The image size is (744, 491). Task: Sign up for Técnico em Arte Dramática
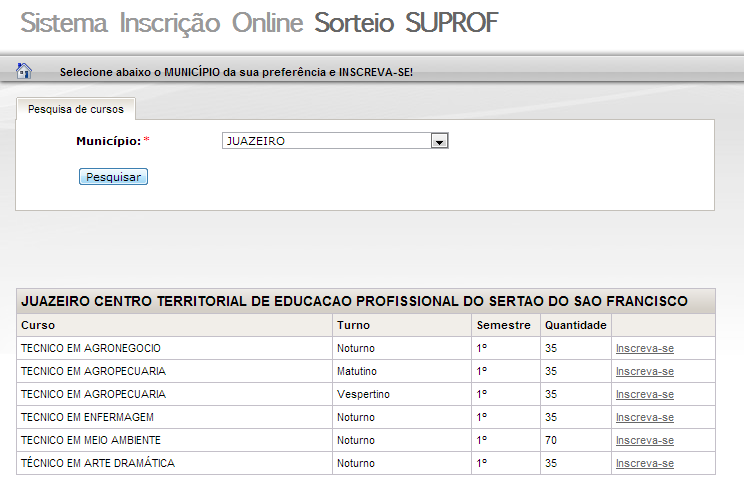(x=644, y=463)
